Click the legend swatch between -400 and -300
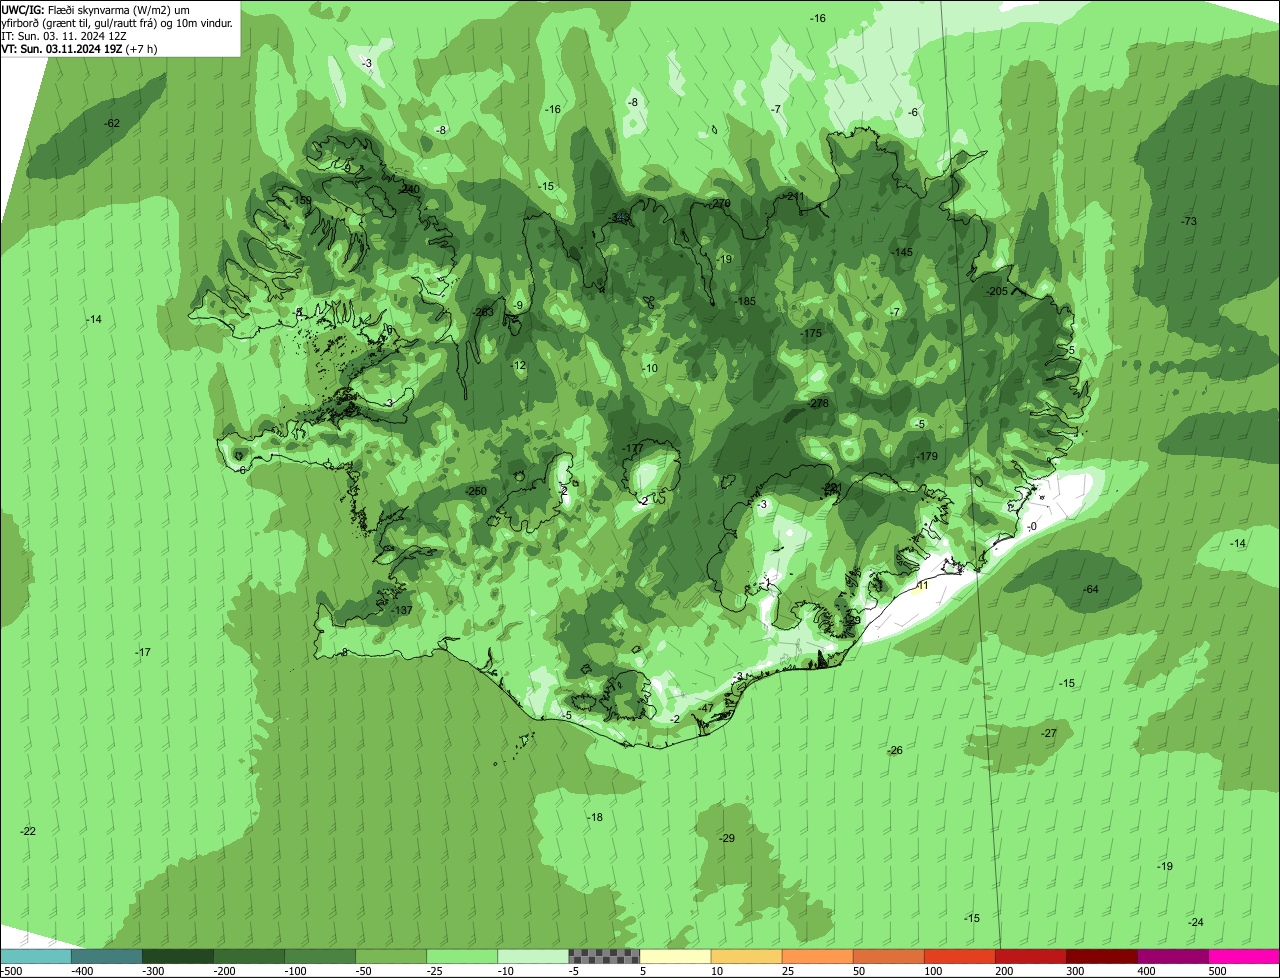Viewport: 1280px width, 978px height. click(x=107, y=956)
